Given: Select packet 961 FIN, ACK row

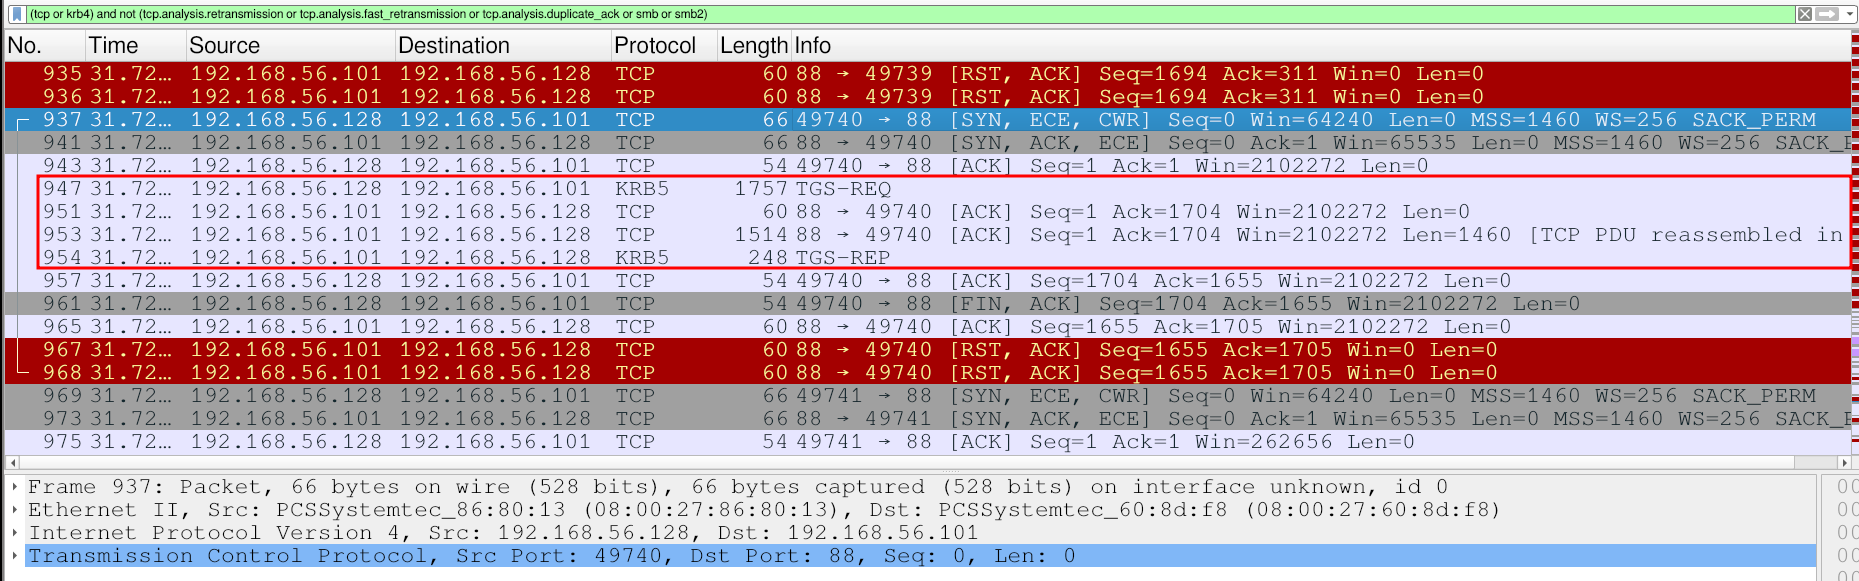Looking at the screenshot, I should [927, 304].
